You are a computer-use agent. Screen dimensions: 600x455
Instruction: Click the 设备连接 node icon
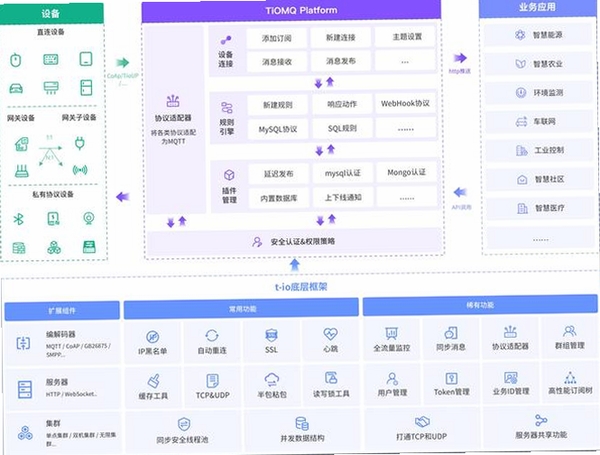(226, 40)
